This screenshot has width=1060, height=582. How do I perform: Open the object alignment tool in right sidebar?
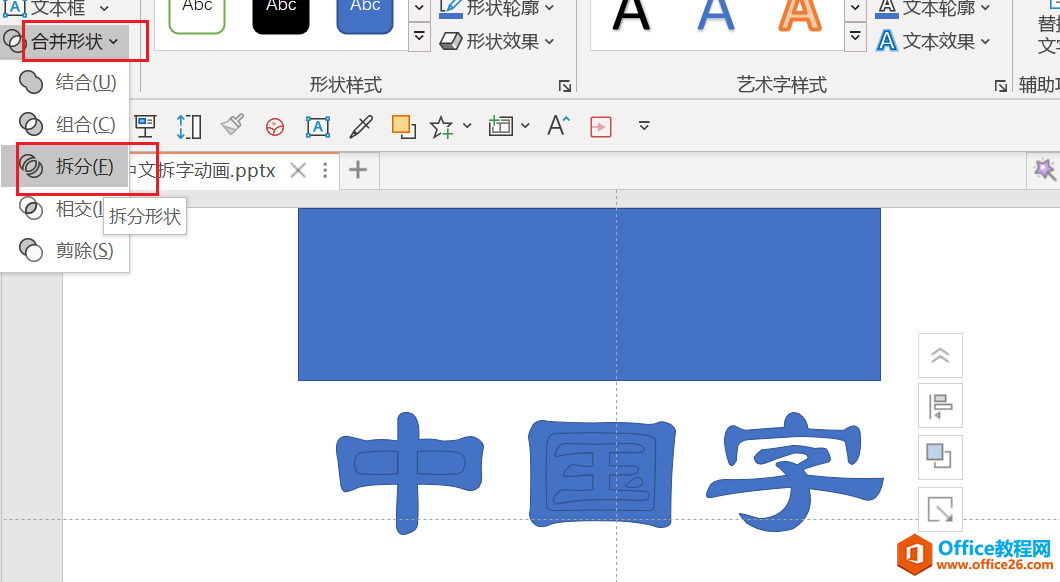coord(939,405)
